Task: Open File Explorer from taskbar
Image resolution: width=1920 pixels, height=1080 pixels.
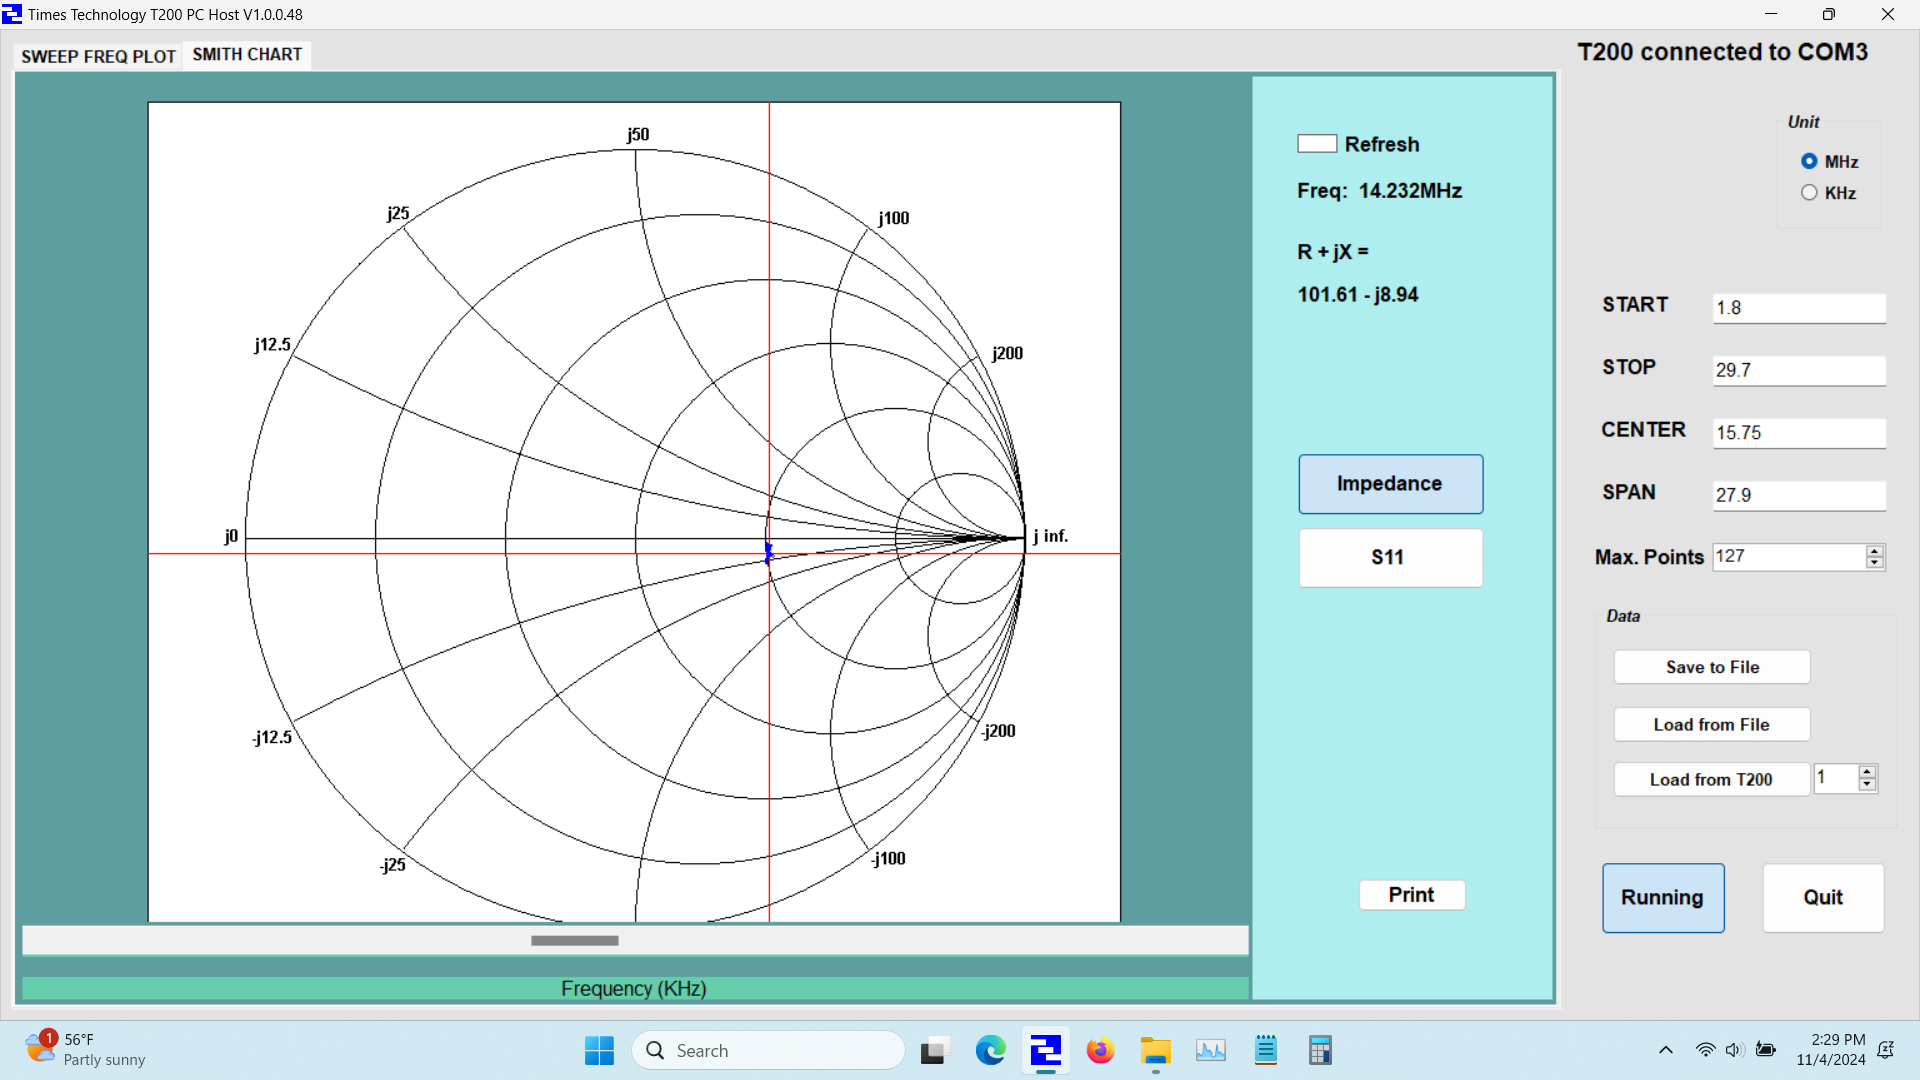Action: point(1155,1051)
